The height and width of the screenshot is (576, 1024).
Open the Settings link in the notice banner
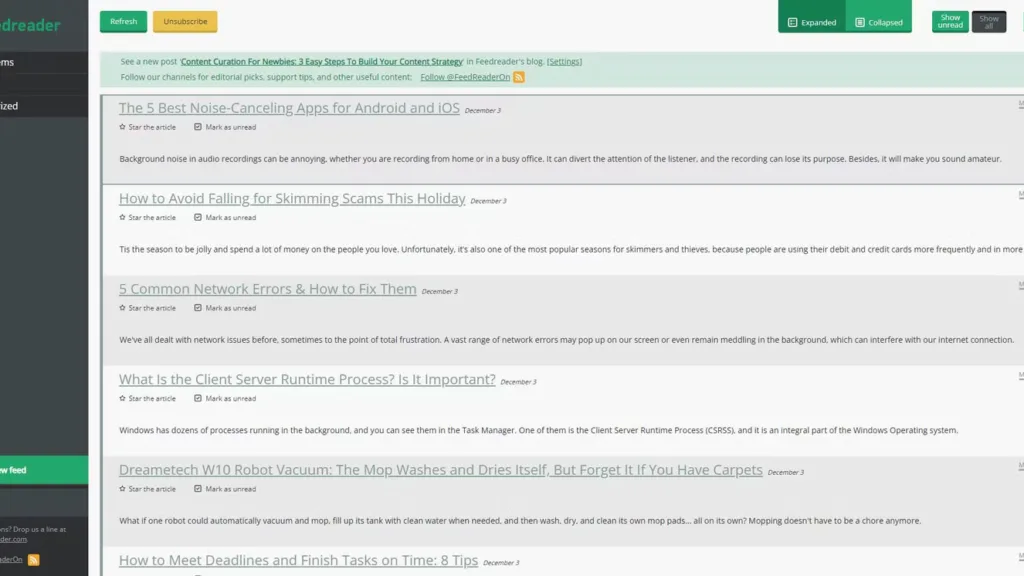tap(564, 61)
